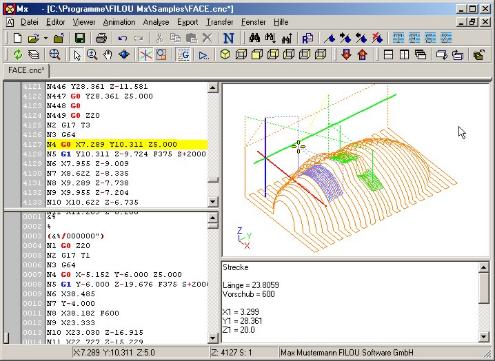This screenshot has height=361, width=495.
Task: Open the Transfer menu
Action: pos(219,22)
